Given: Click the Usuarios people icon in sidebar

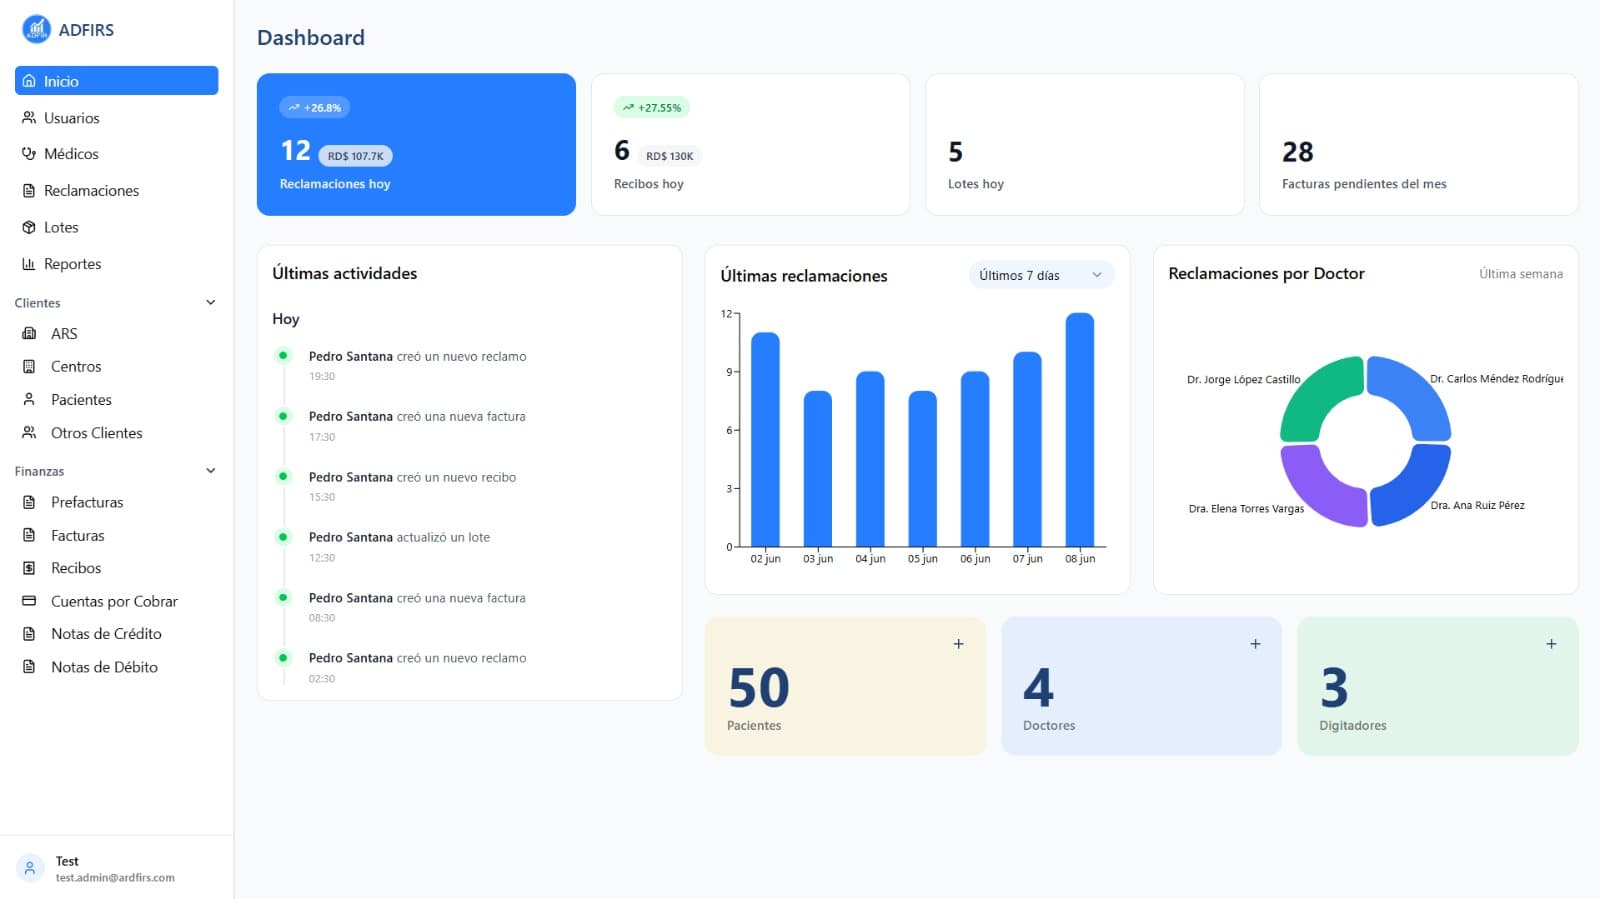Looking at the screenshot, I should pos(29,118).
